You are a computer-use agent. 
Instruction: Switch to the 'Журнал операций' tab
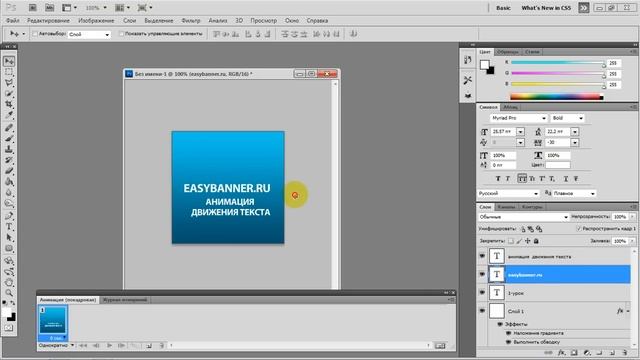click(x=124, y=300)
